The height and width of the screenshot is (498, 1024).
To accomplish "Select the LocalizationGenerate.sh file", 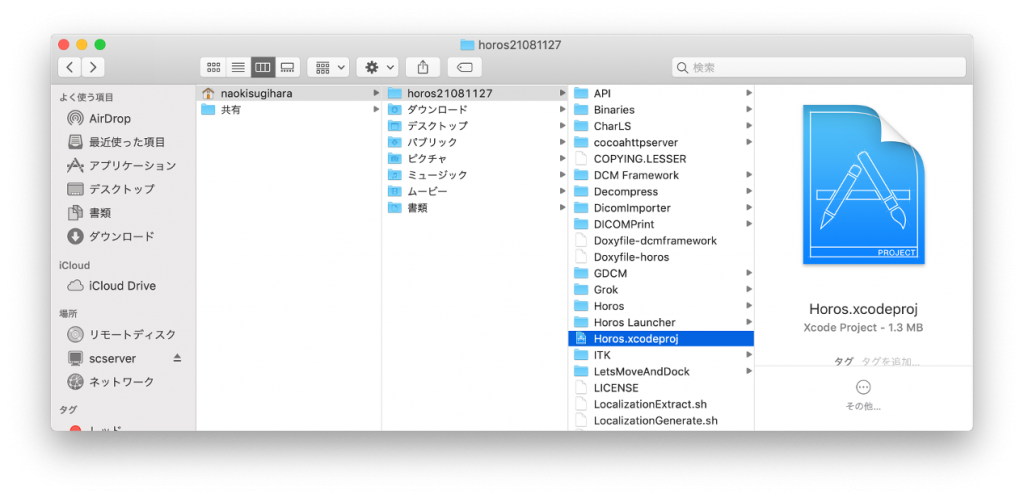I will (662, 421).
